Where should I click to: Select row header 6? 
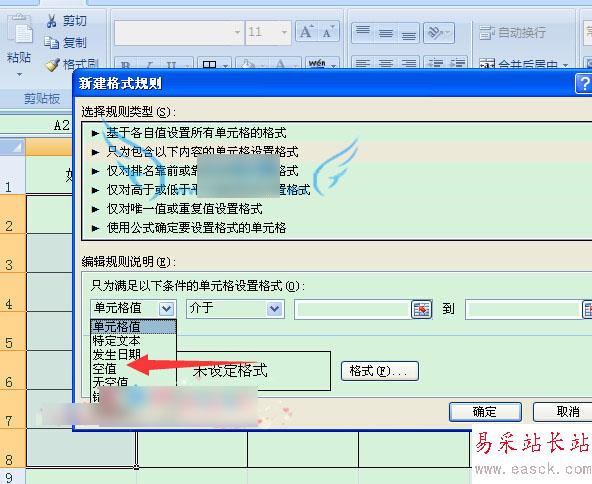tap(13, 370)
